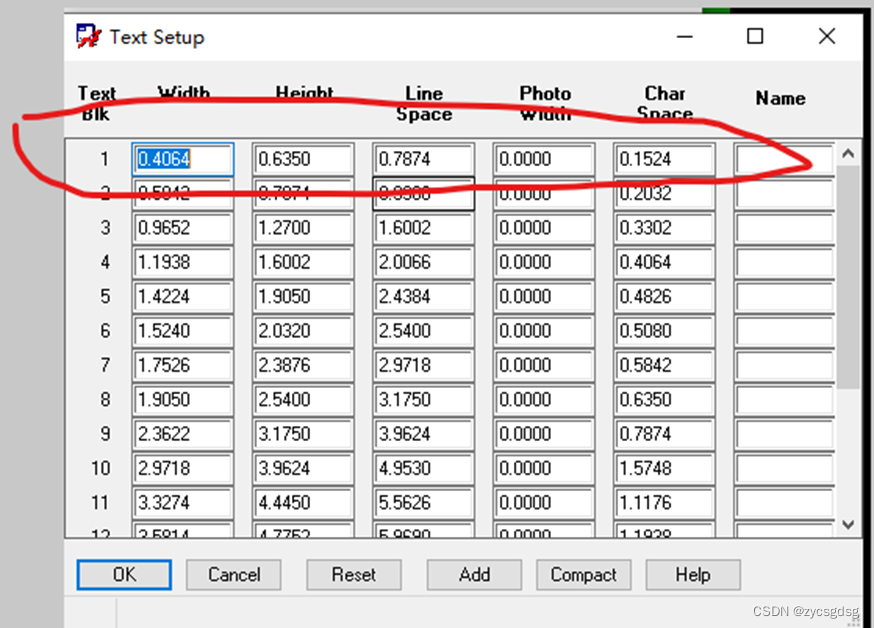Click the Reset button
This screenshot has width=874, height=628.
pyautogui.click(x=354, y=574)
